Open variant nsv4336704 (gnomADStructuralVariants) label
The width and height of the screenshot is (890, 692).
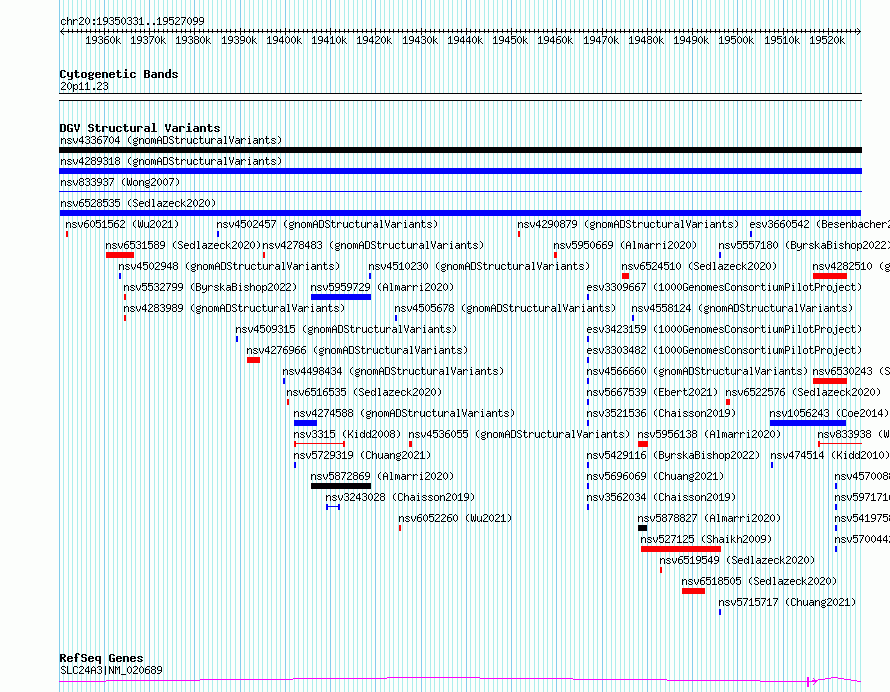click(171, 140)
